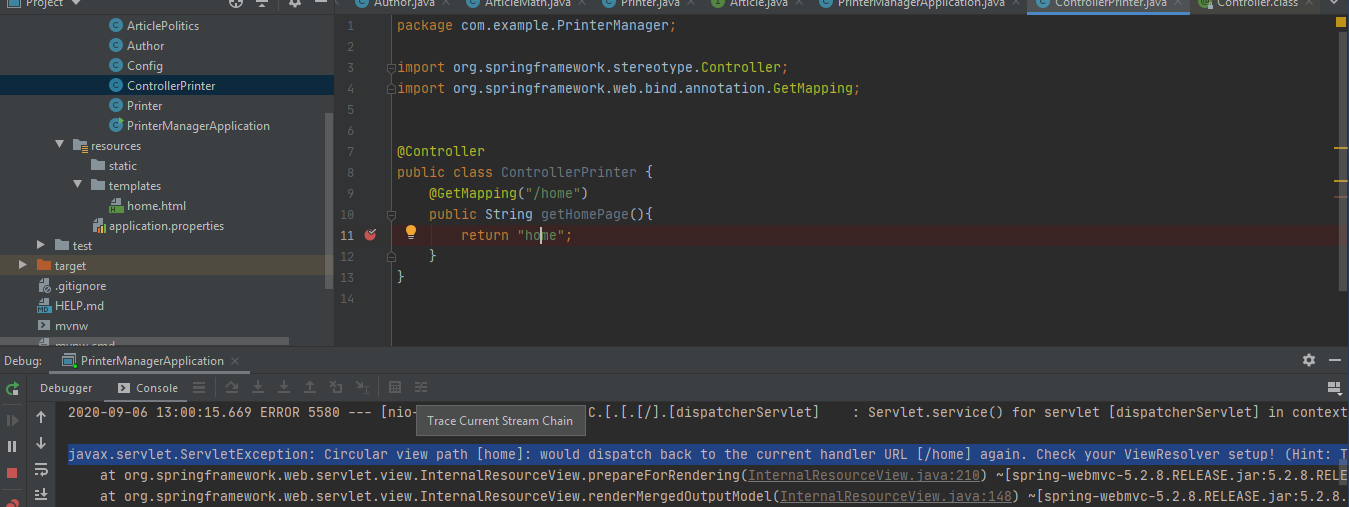
Task: Collapse all in the Project panel
Action: point(264,3)
